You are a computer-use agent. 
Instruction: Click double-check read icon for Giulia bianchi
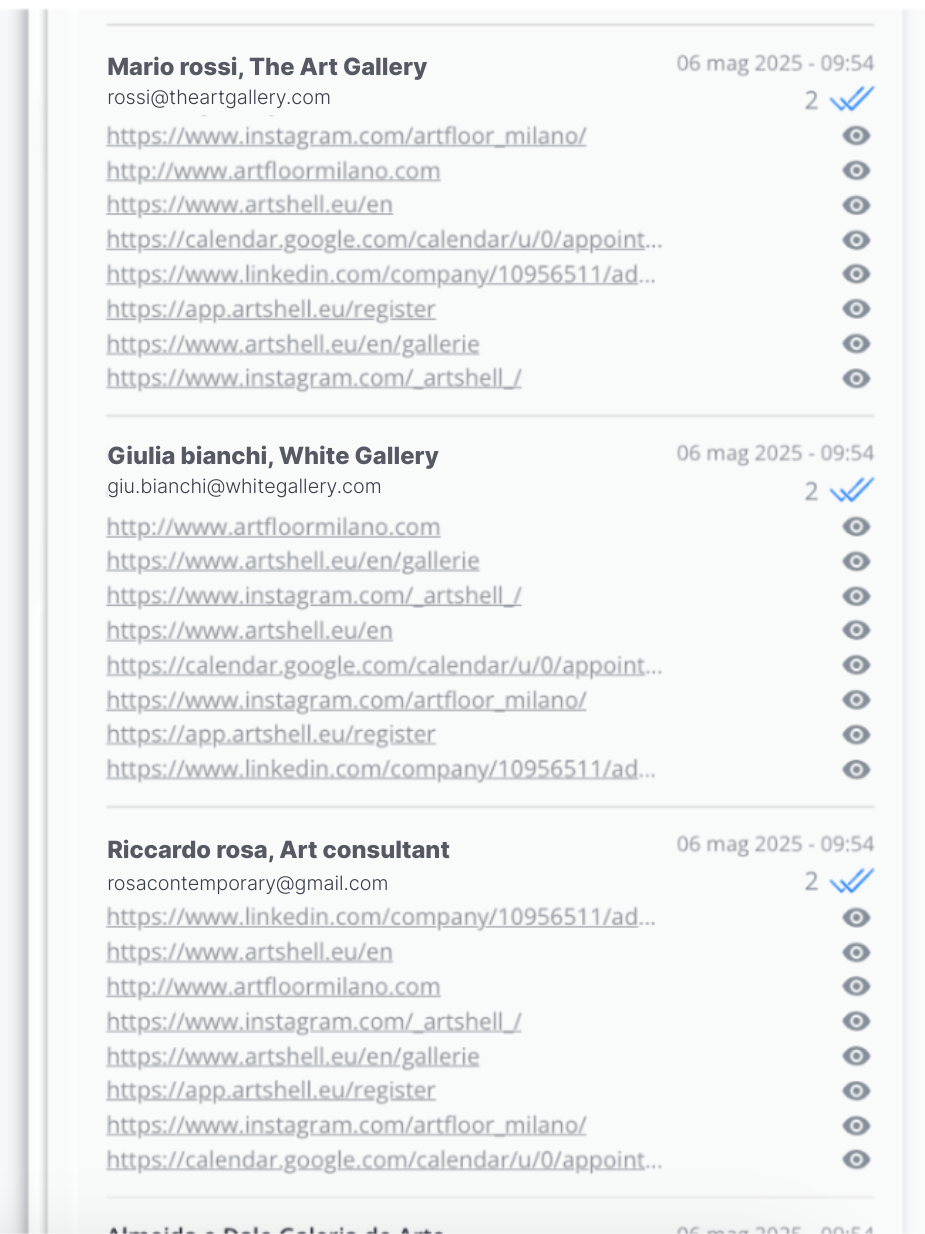[852, 490]
